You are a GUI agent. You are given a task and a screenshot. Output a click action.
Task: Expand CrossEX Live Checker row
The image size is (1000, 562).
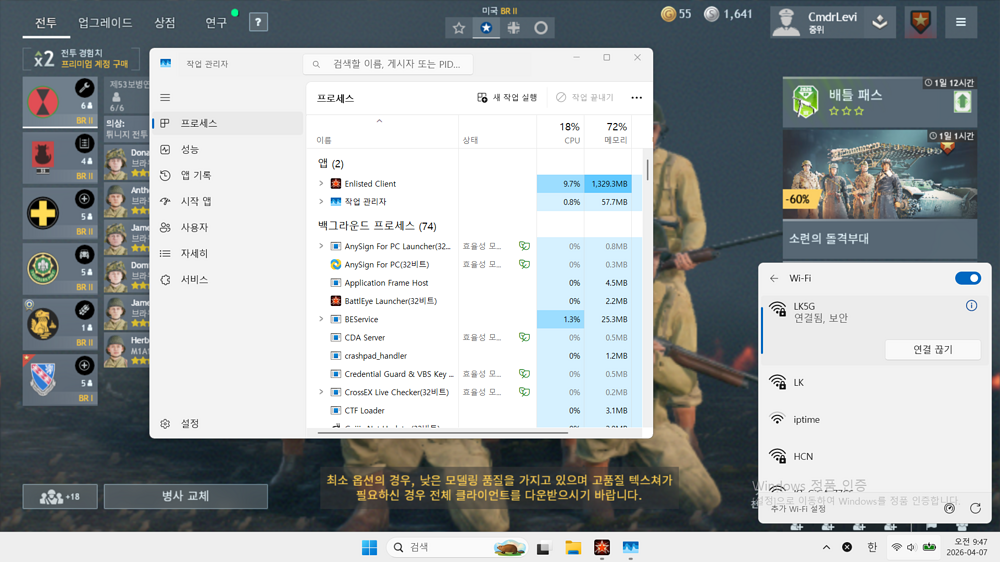pyautogui.click(x=321, y=392)
